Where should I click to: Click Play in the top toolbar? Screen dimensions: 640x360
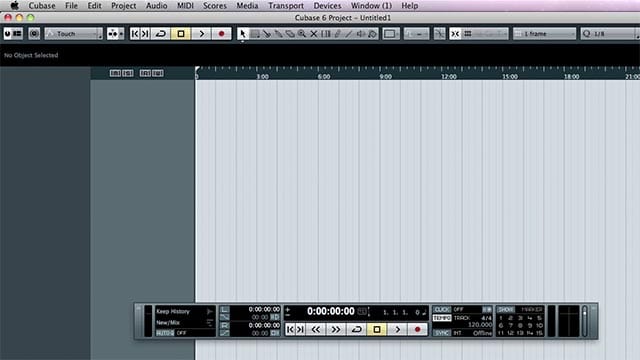point(202,34)
